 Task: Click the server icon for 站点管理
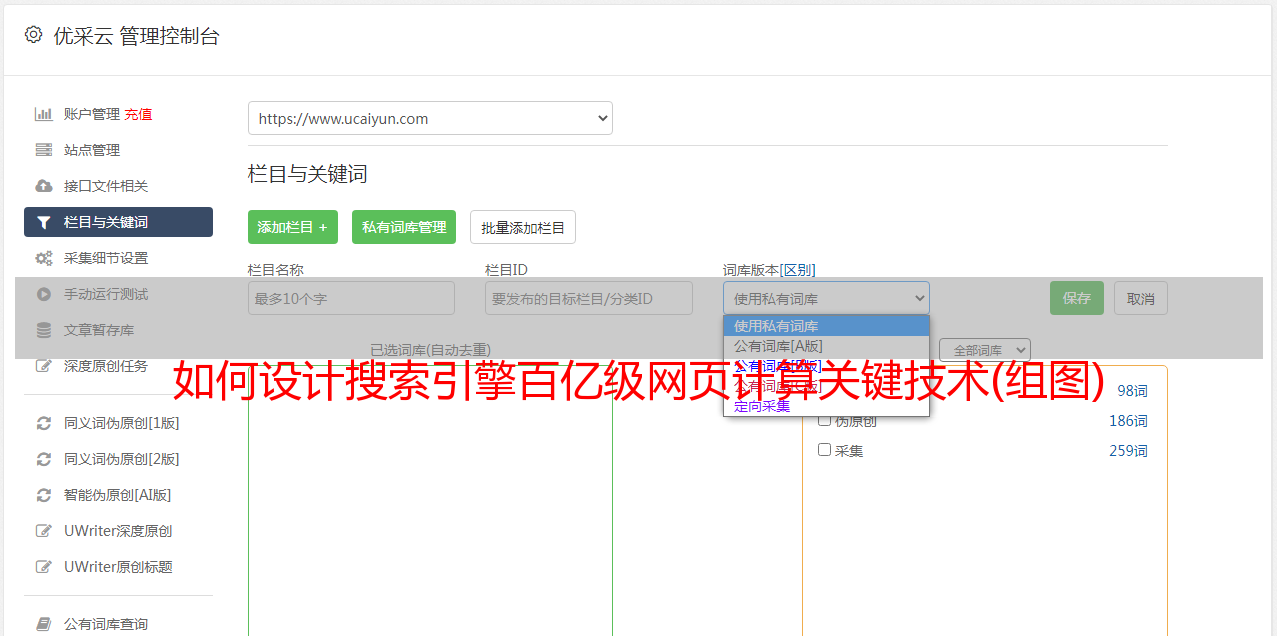[43, 150]
